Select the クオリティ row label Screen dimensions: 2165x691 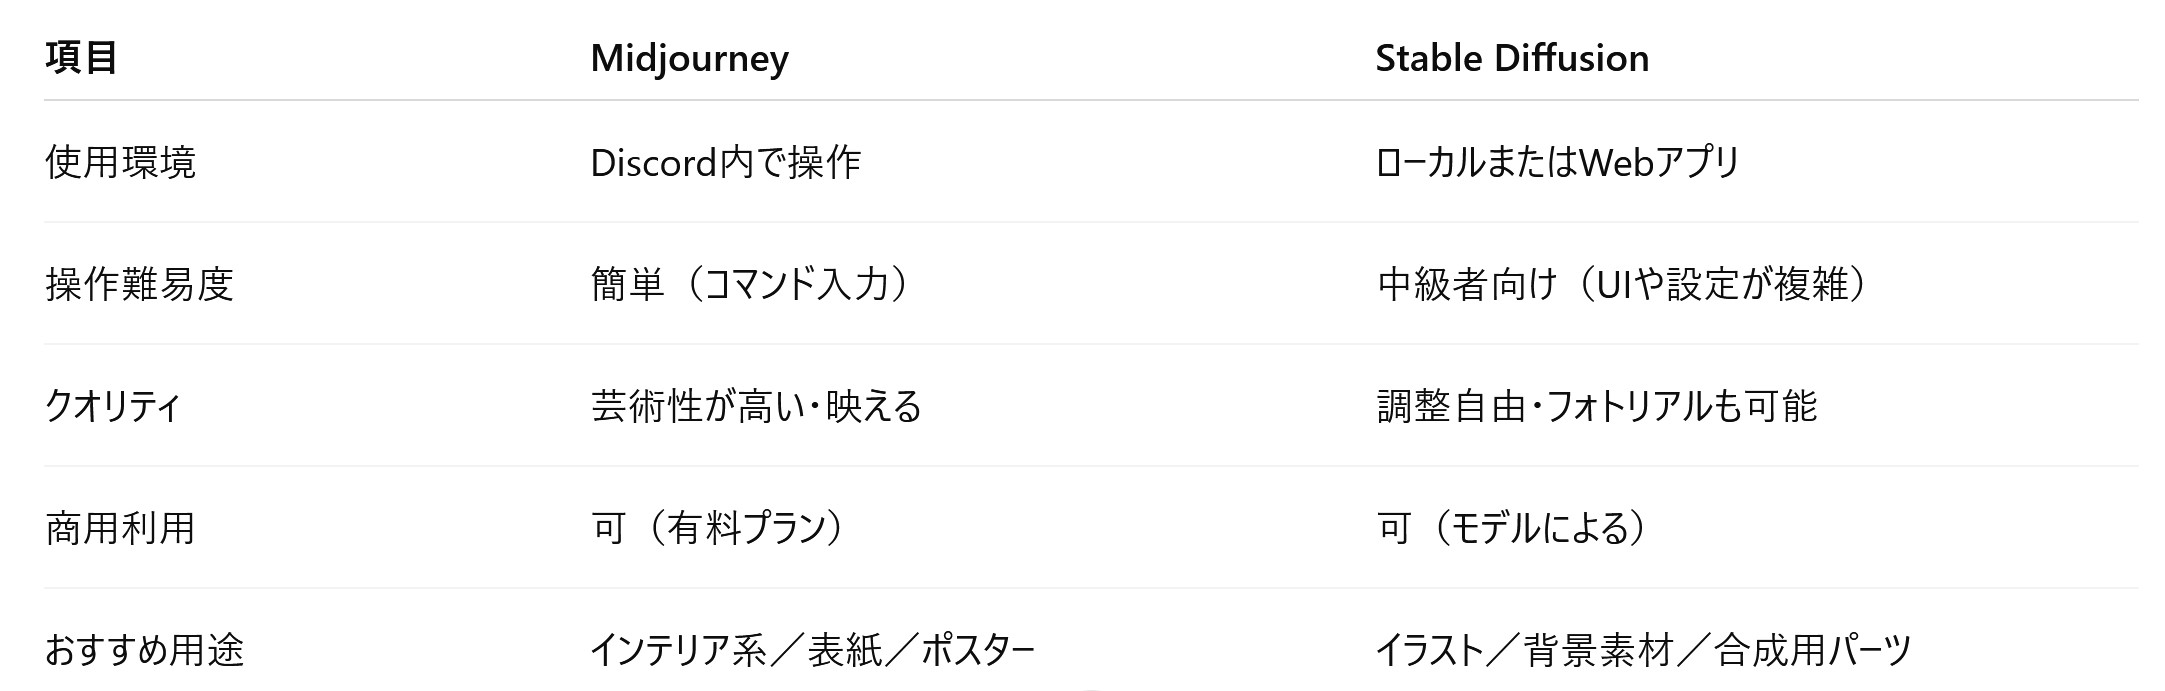pyautogui.click(x=112, y=407)
